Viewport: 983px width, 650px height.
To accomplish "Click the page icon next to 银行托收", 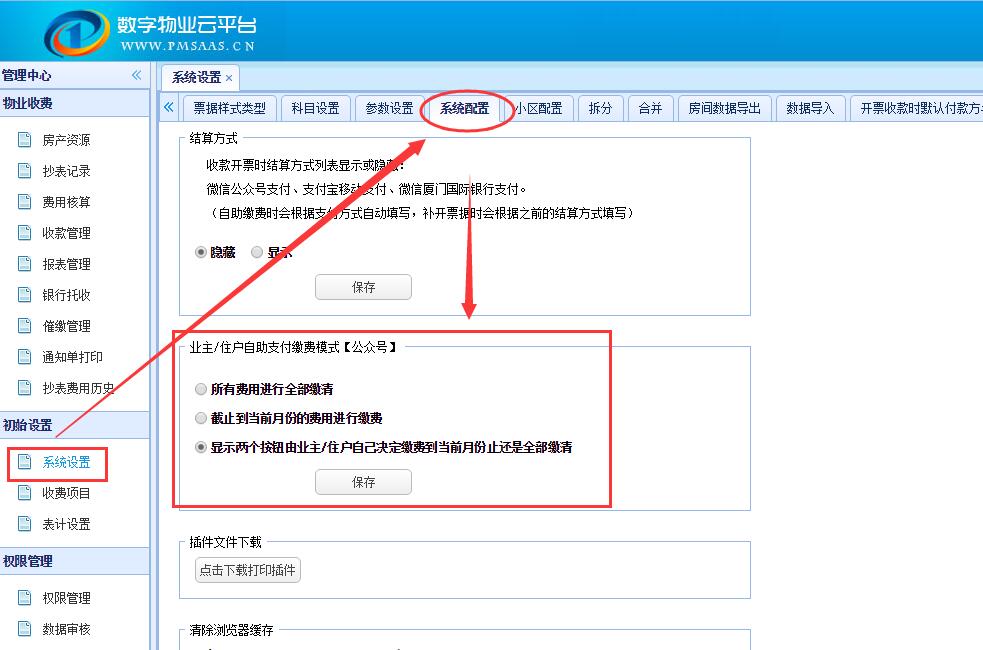I will tap(25, 295).
